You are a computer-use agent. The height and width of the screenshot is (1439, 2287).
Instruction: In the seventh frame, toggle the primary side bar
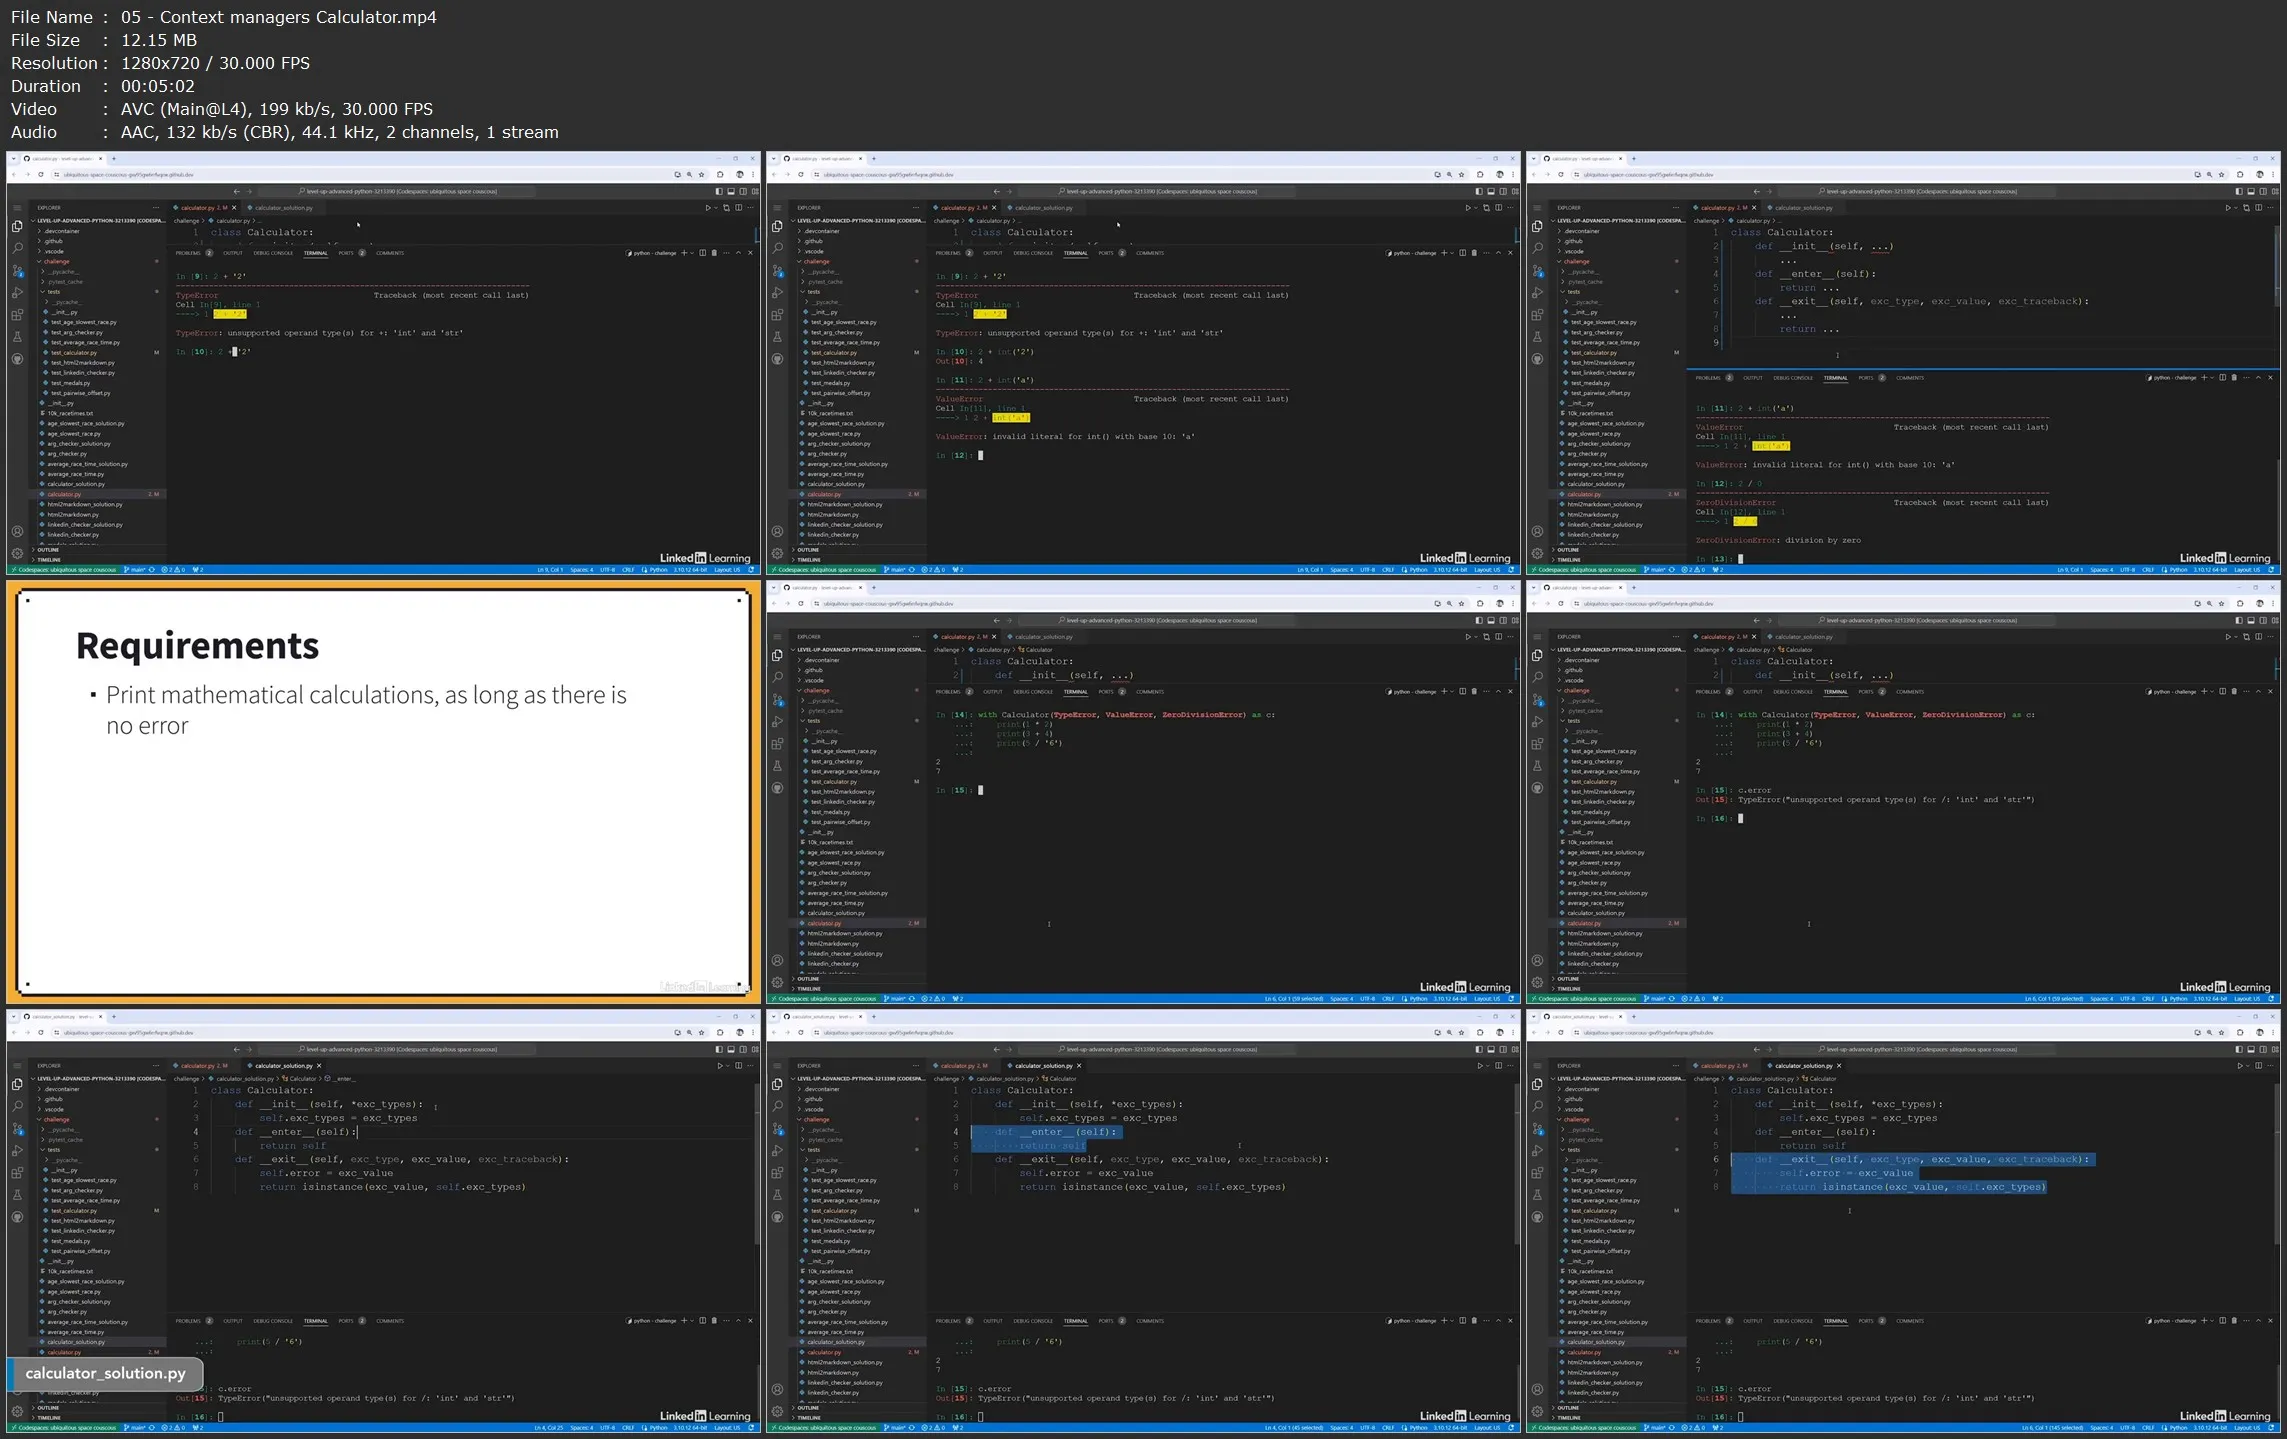[x=719, y=1049]
